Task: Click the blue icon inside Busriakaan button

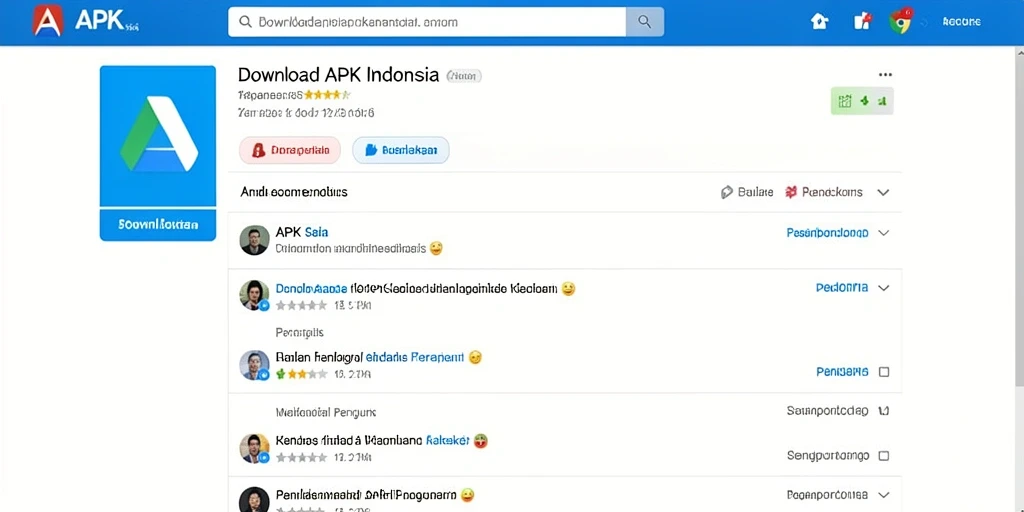Action: click(x=371, y=150)
